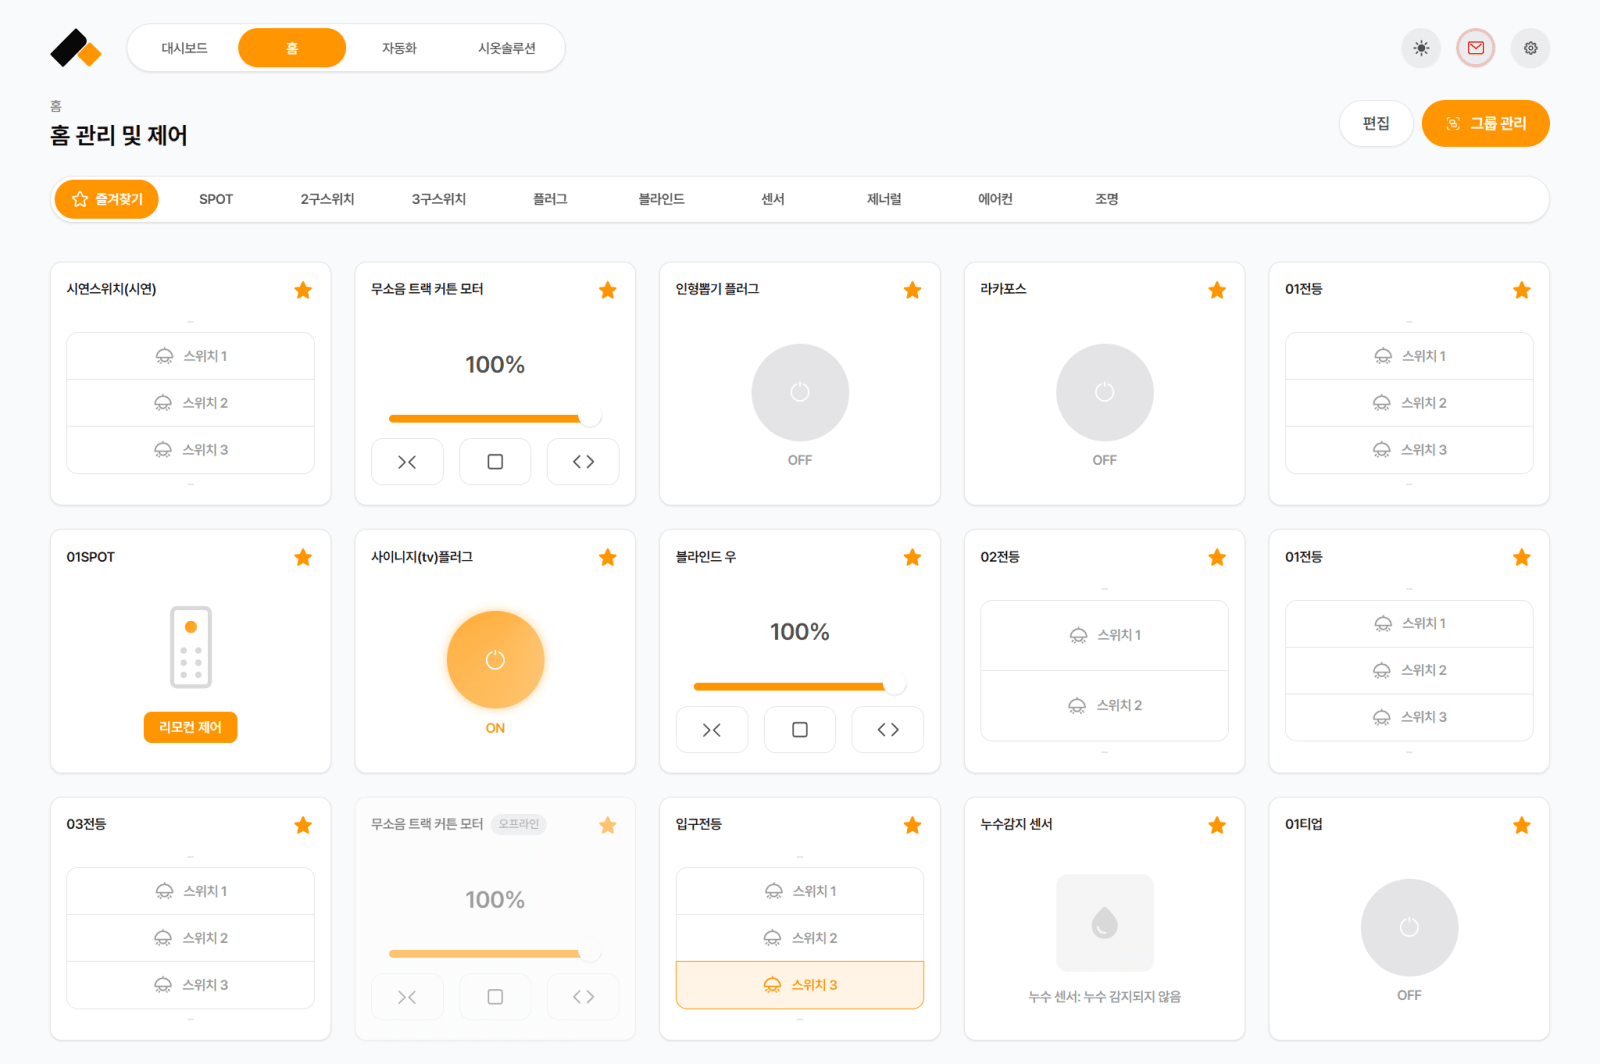The image size is (1600, 1064).
Task: Click the star on 누수감지 센서 card
Action: click(x=1217, y=825)
